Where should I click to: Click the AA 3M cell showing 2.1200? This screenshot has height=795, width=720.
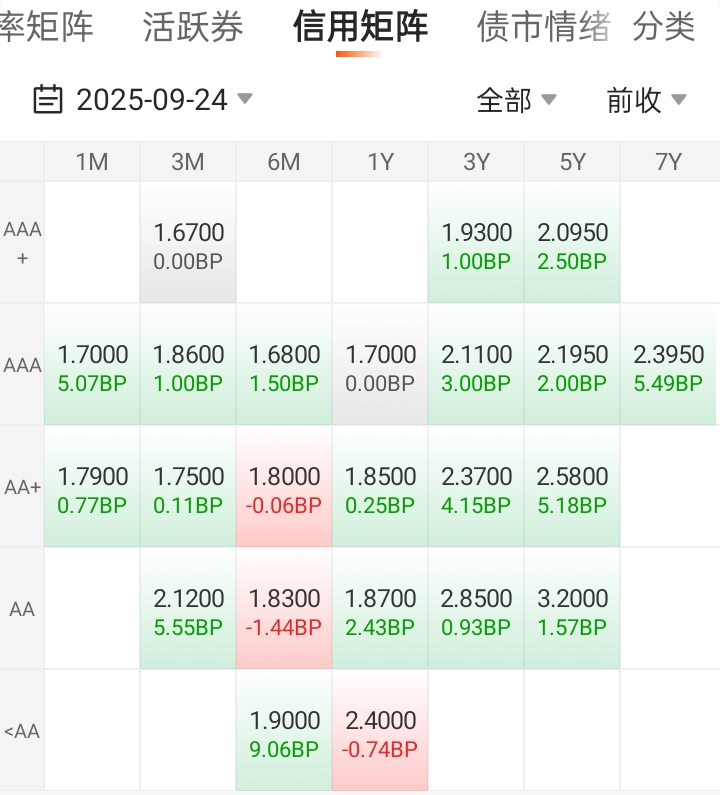(x=188, y=611)
